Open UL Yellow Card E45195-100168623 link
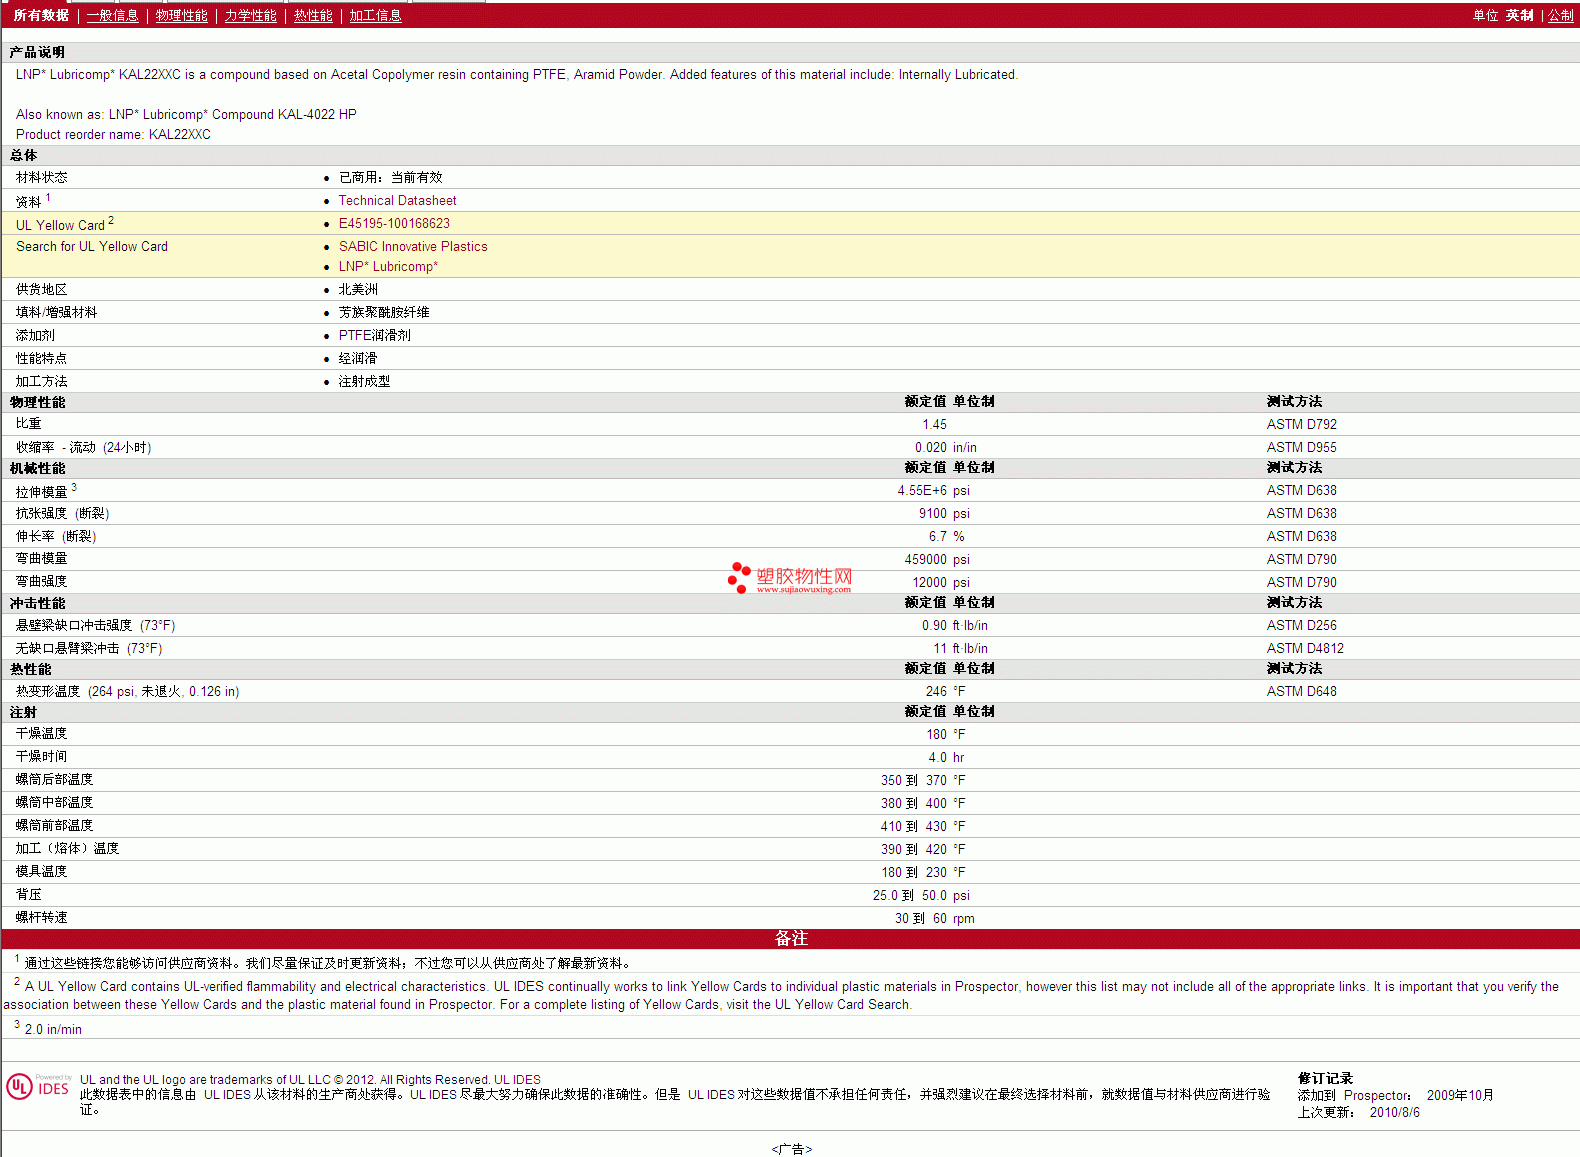Viewport: 1580px width, 1157px height. click(394, 224)
